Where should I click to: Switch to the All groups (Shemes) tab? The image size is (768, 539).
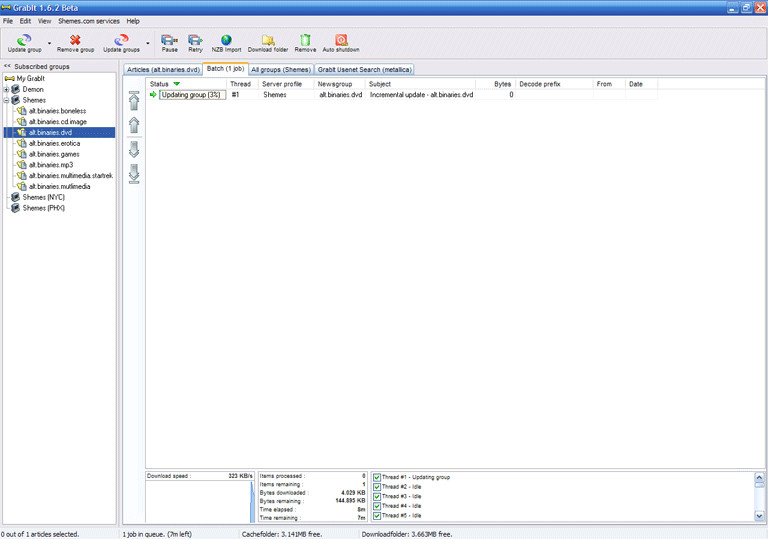pos(281,70)
